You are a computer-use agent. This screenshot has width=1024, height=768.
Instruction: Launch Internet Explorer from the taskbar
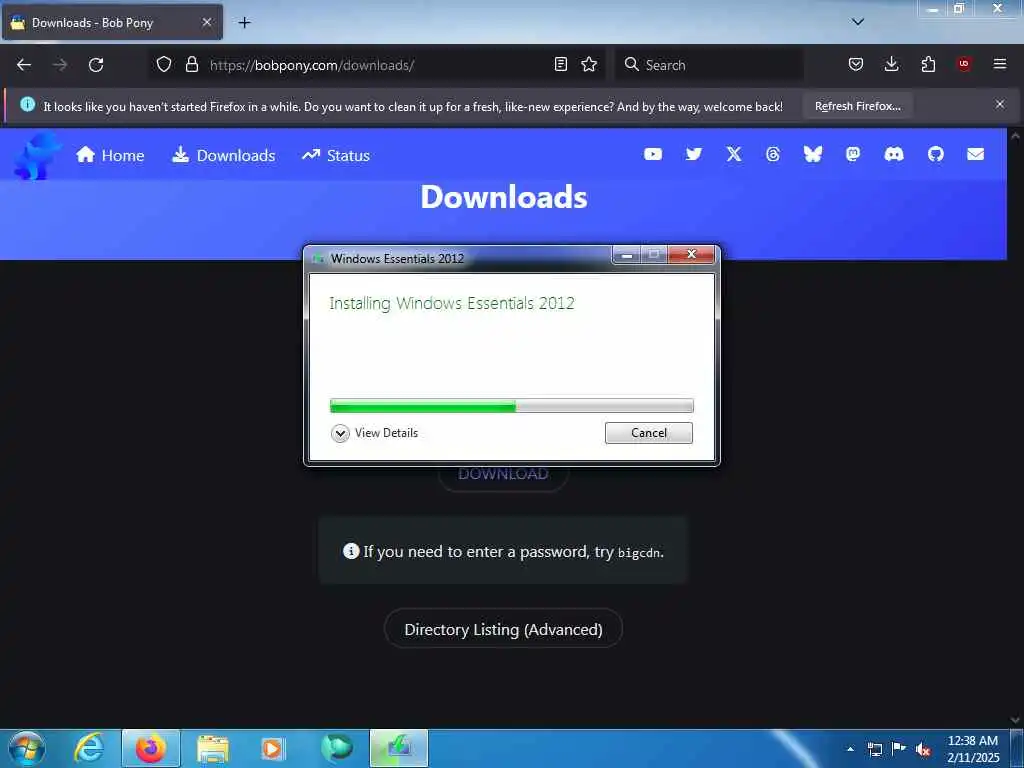point(88,748)
